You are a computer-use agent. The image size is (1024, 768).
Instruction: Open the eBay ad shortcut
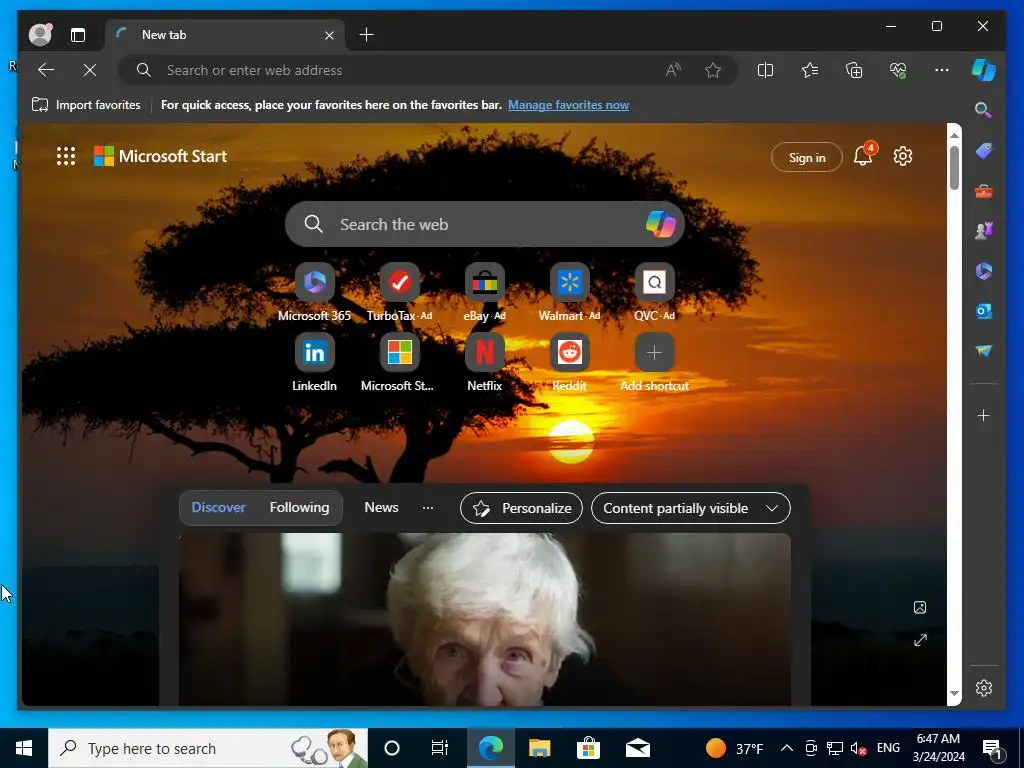click(x=485, y=293)
